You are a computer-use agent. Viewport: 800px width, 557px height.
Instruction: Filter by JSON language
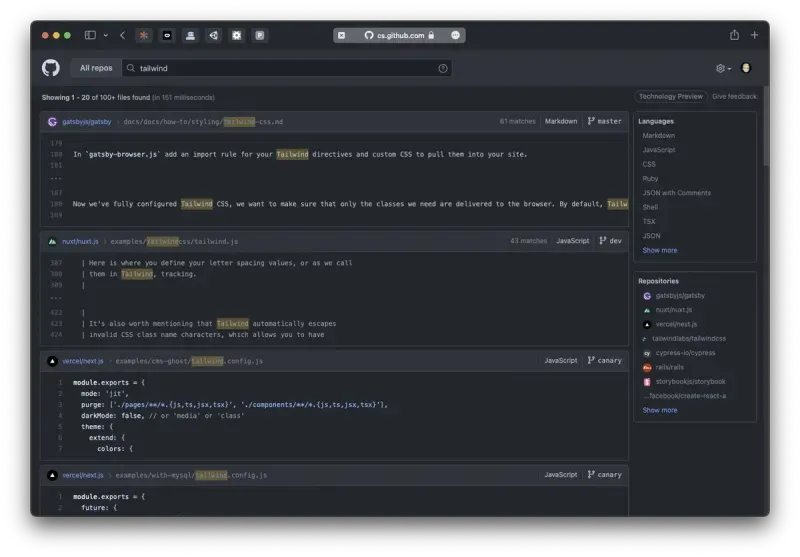651,236
